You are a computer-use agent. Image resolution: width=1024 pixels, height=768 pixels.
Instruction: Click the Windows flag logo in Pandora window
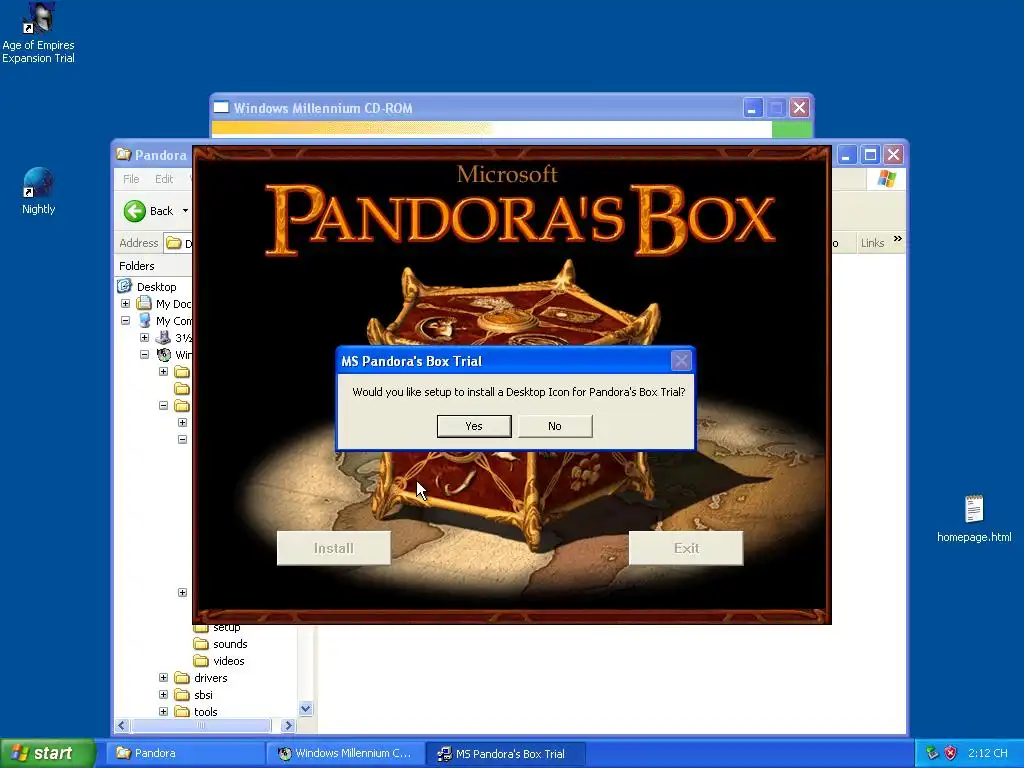pos(886,178)
